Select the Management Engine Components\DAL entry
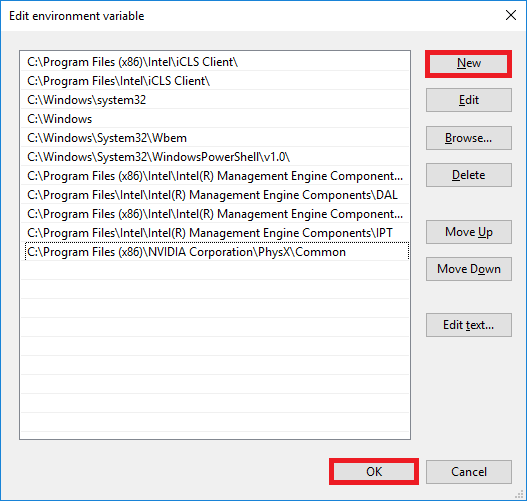Screen dimensions: 527x501 click(x=215, y=195)
